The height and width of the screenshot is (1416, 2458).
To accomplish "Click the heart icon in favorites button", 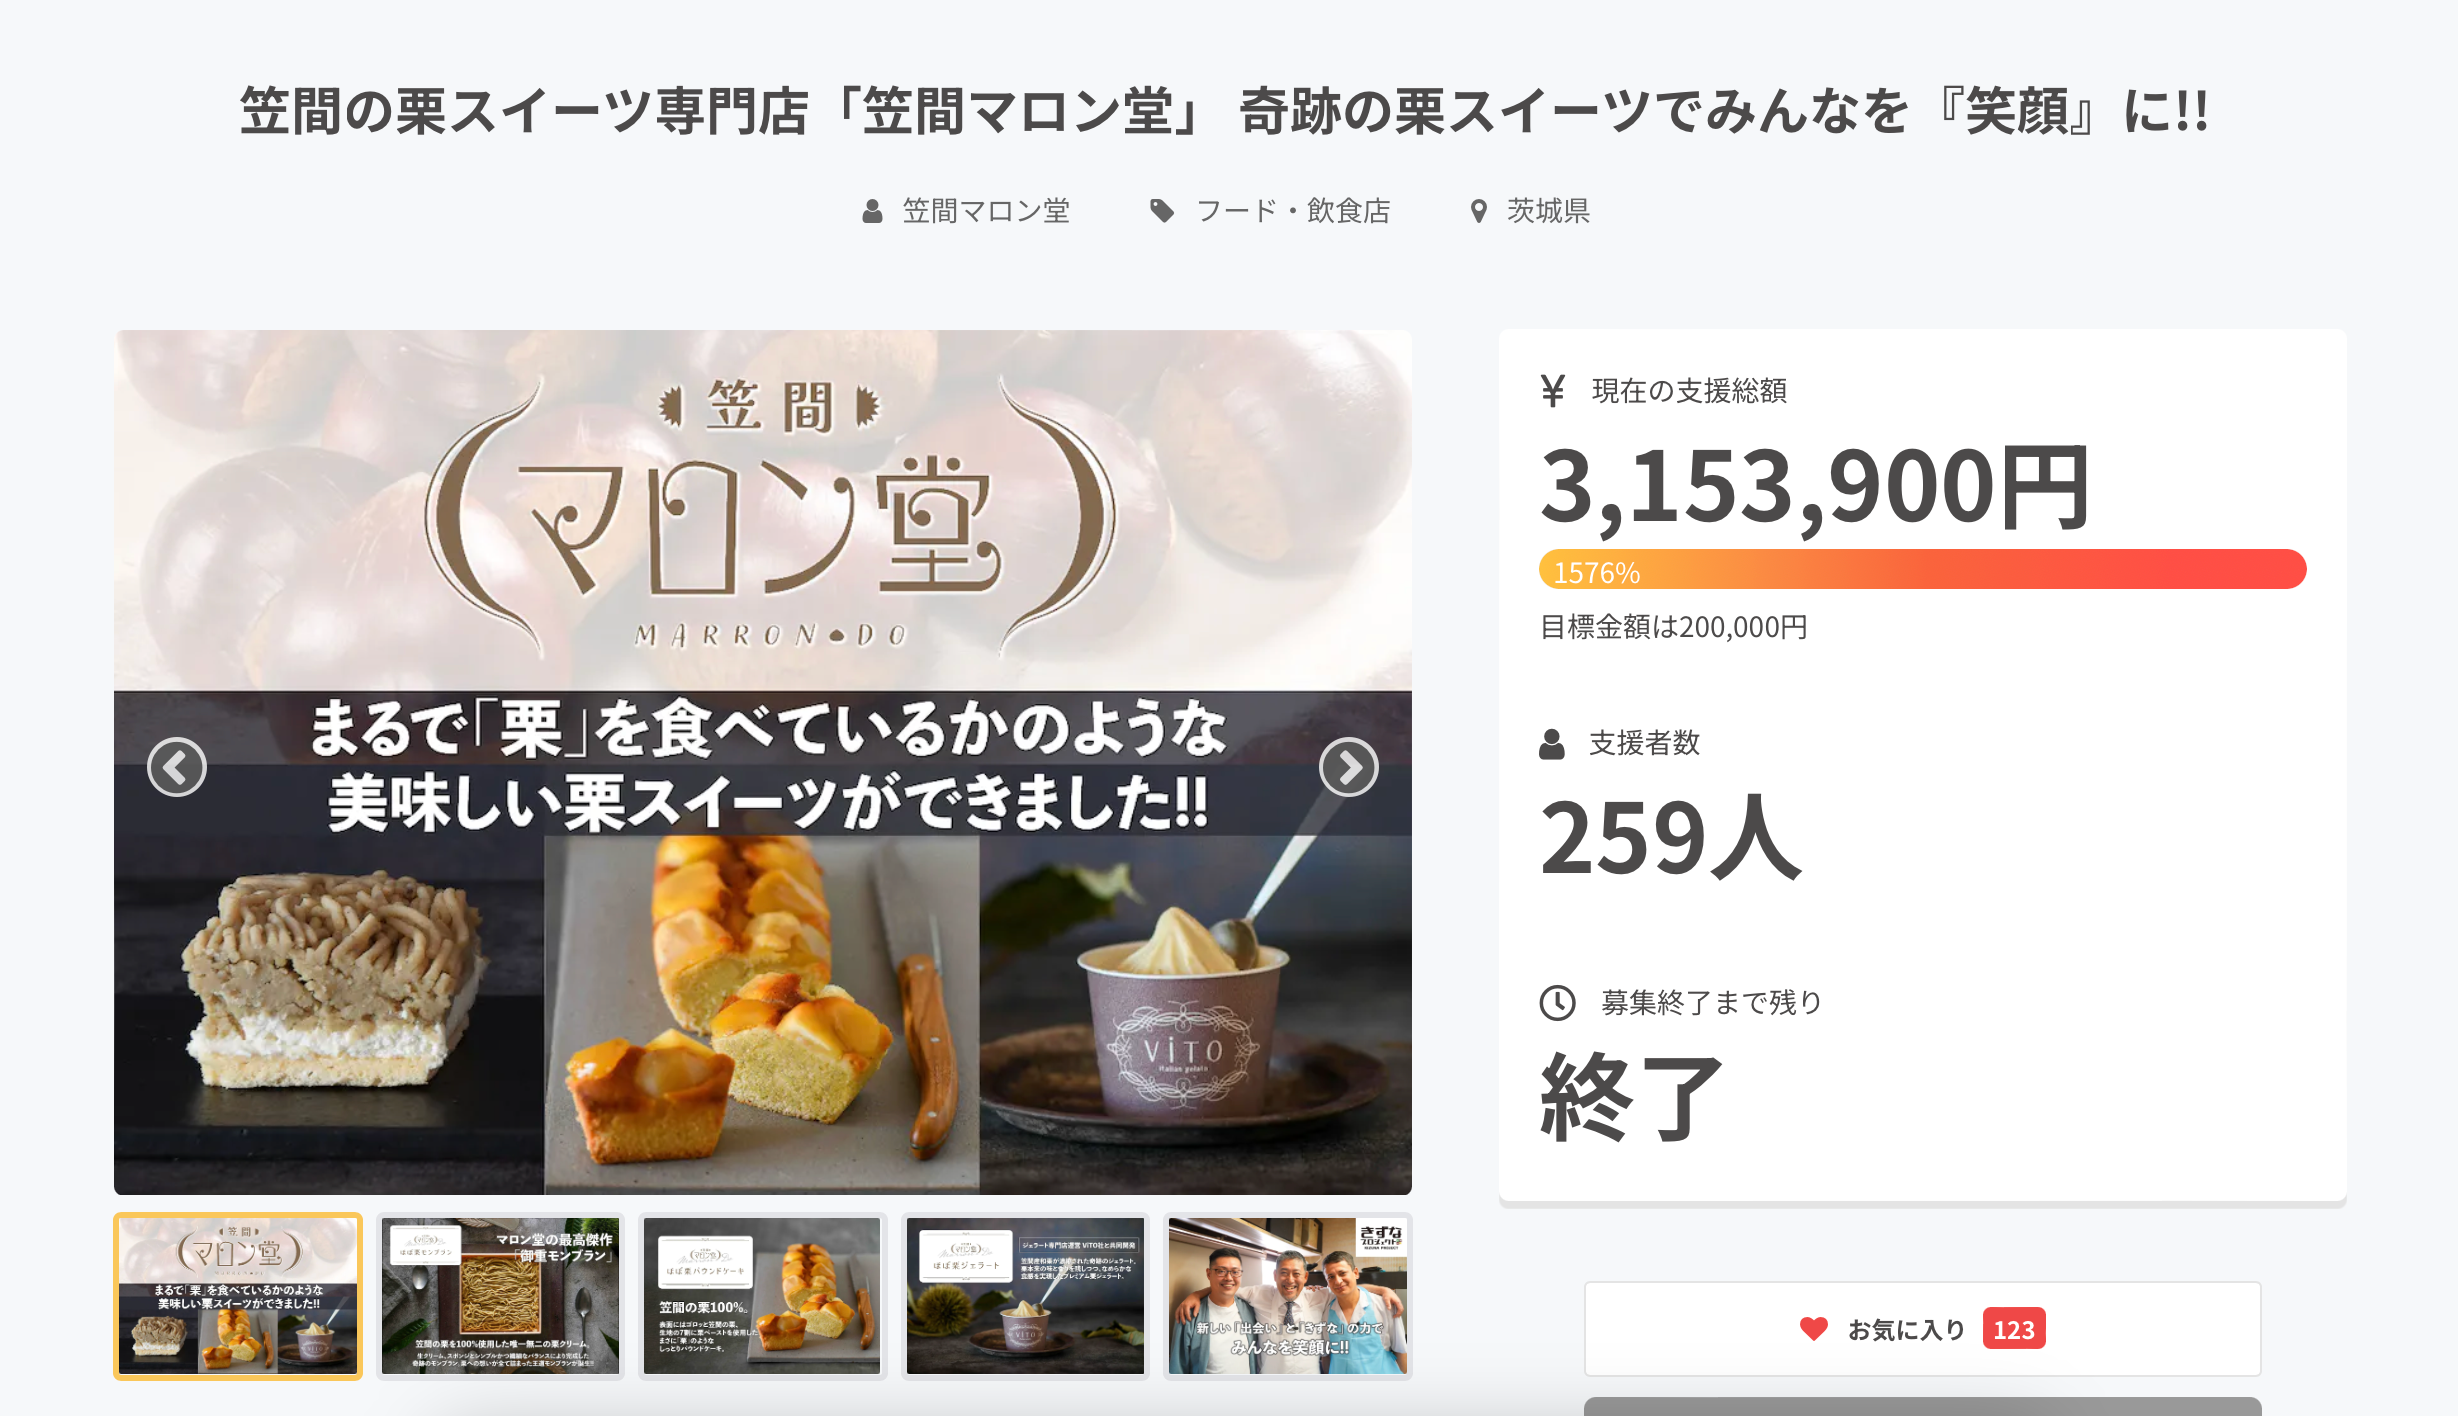I will click(1813, 1329).
